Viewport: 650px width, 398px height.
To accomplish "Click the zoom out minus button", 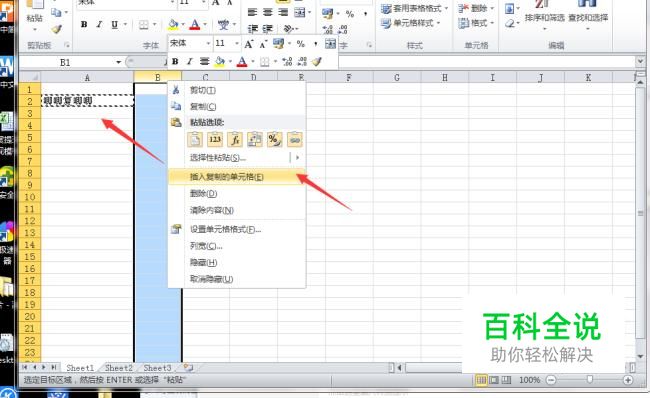I will coord(551,380).
